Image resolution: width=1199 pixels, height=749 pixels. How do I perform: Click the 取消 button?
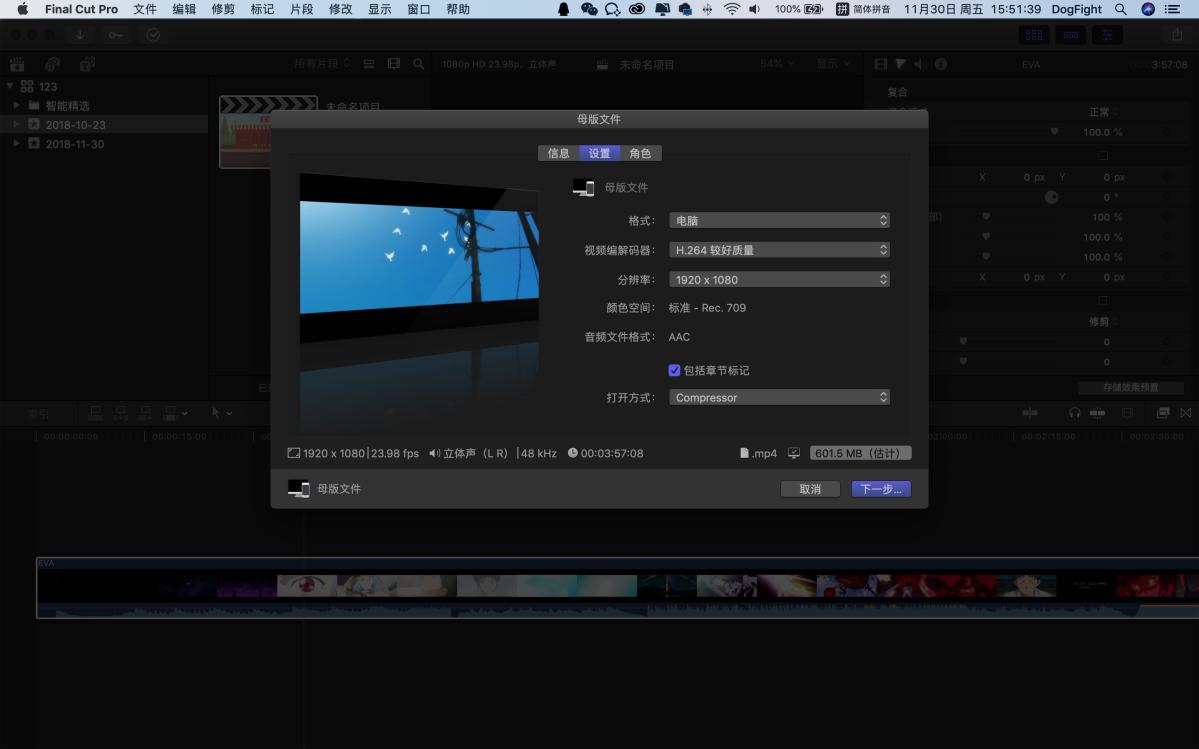point(809,489)
